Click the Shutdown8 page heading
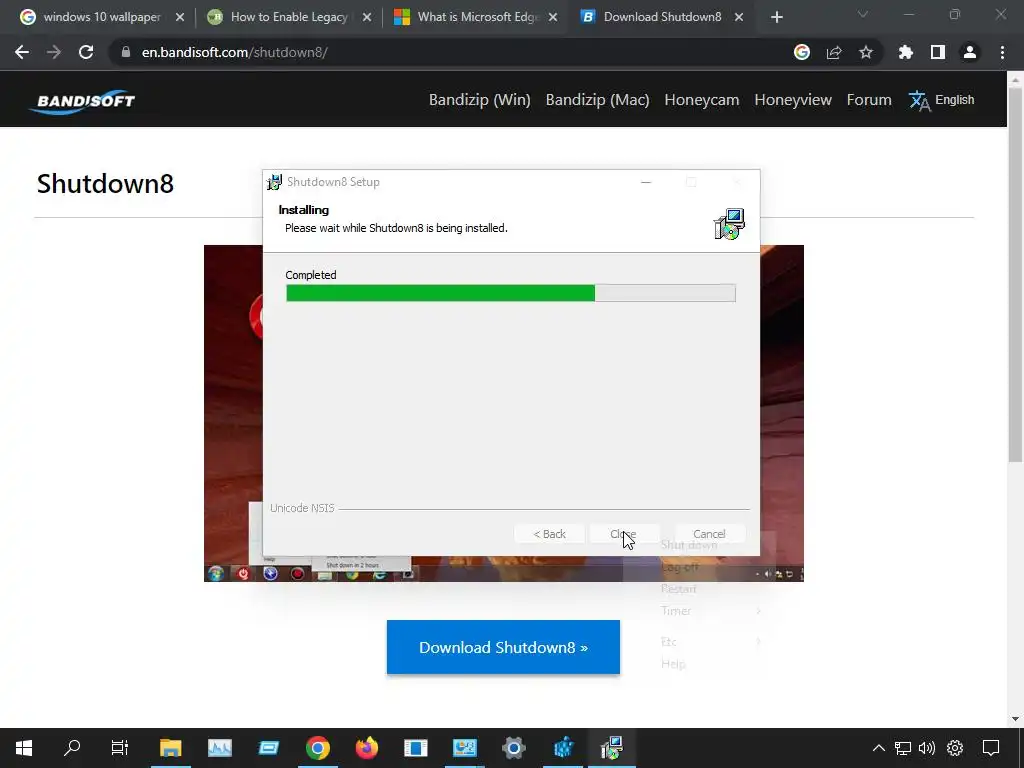Image resolution: width=1024 pixels, height=768 pixels. tap(105, 184)
